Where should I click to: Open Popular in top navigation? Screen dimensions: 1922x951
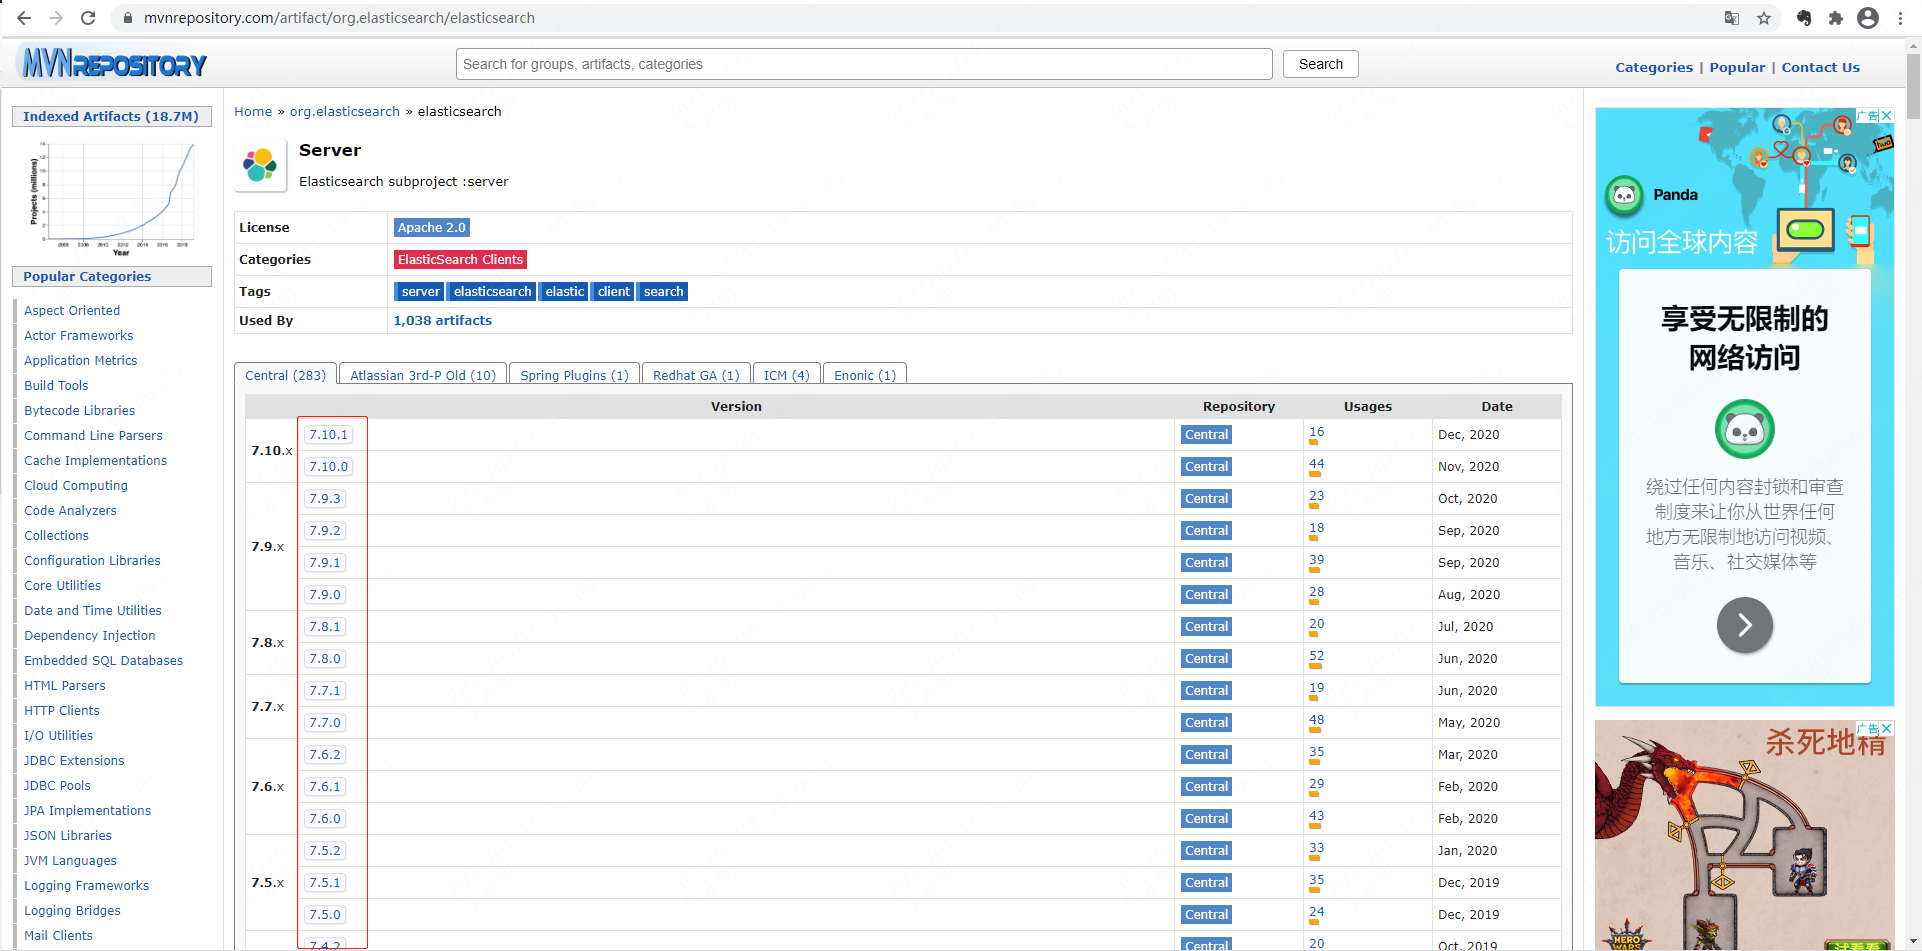(1737, 67)
